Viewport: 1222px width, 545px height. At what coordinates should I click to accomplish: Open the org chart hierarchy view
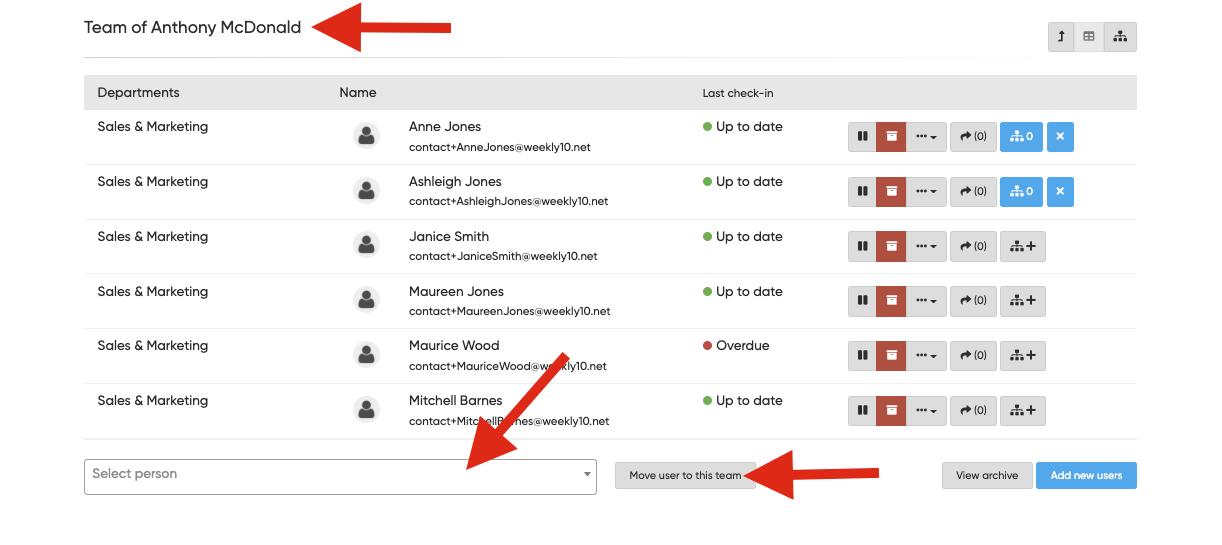pos(1120,37)
